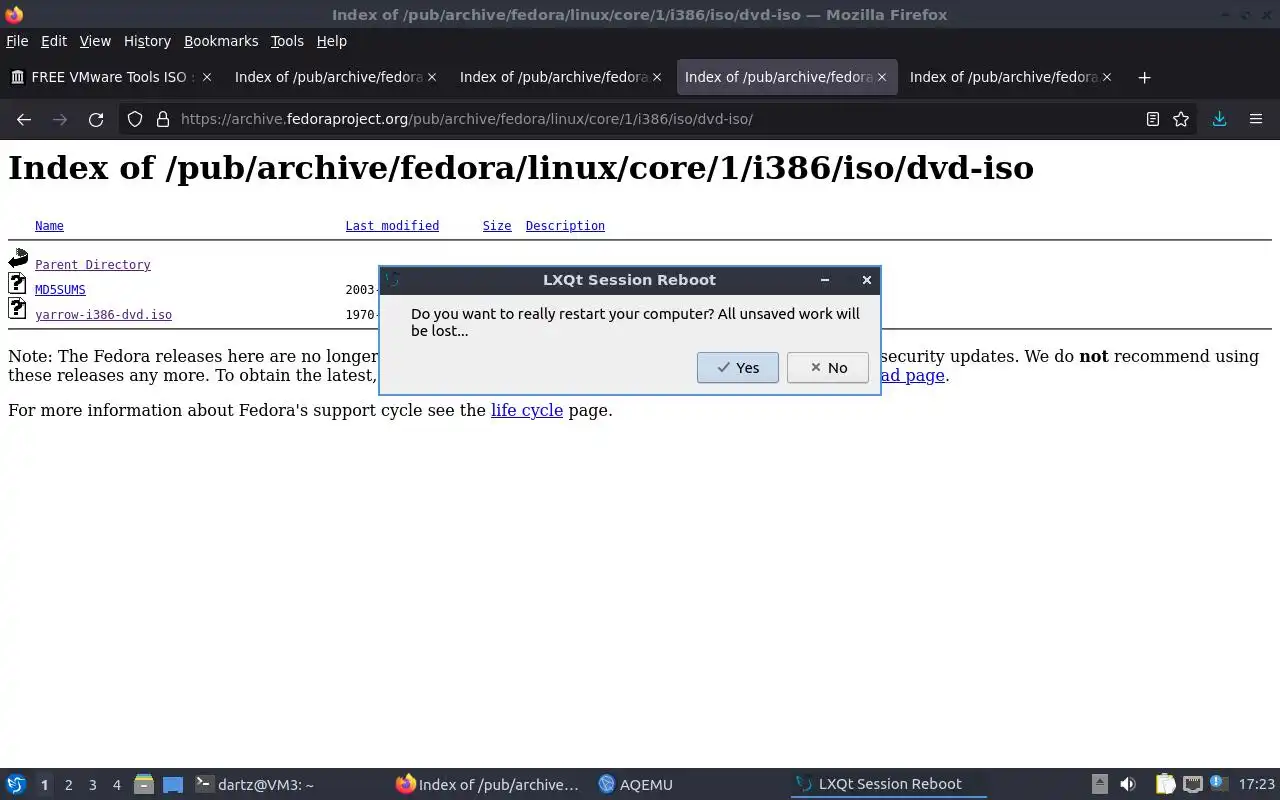The height and width of the screenshot is (800, 1280).
Task: Open the Bookmarks menu
Action: [x=221, y=41]
